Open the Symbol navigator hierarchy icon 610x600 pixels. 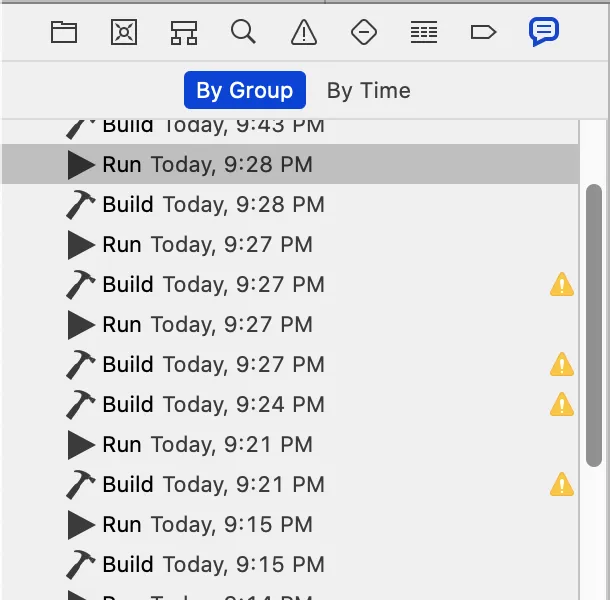pos(184,32)
